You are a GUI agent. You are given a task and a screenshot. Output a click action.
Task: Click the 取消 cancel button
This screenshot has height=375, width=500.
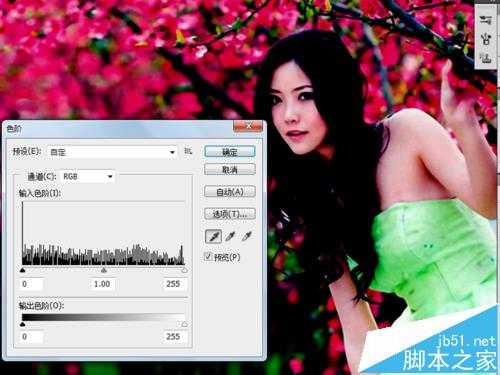[x=230, y=170]
